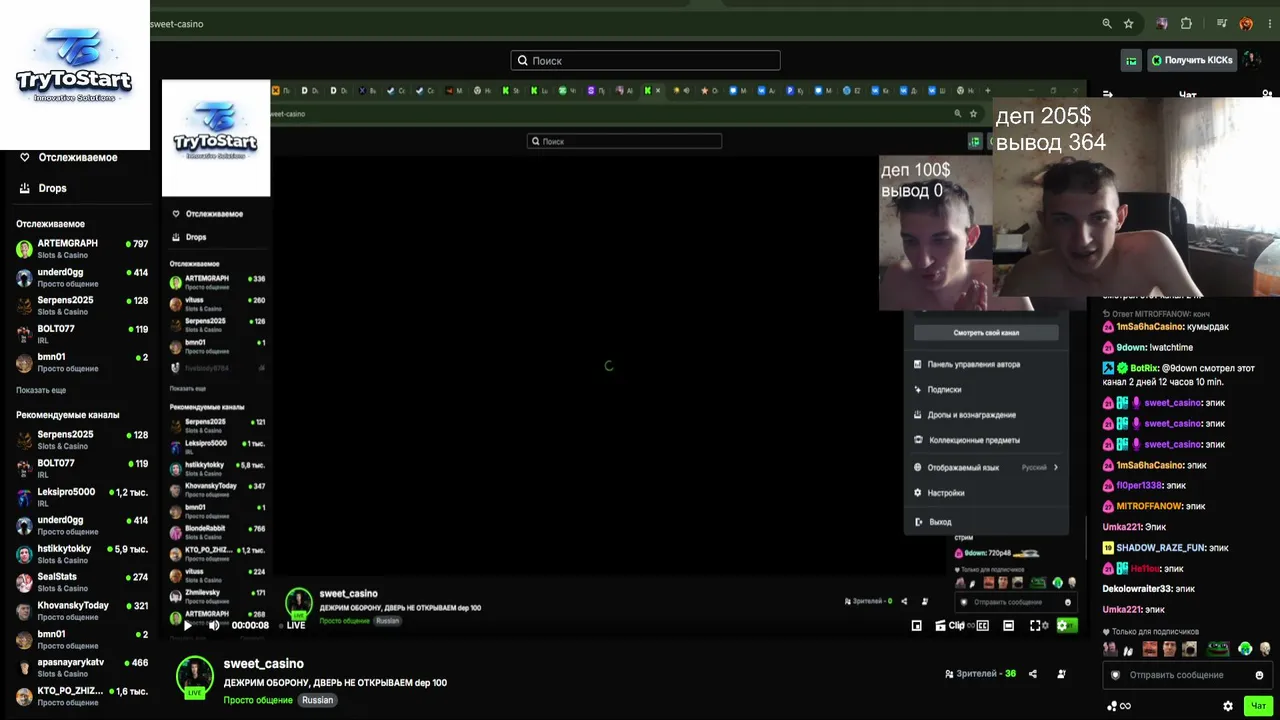This screenshot has height=720, width=1280.
Task: Expand Отображаемый язык submenu in embedded menu
Action: point(986,467)
